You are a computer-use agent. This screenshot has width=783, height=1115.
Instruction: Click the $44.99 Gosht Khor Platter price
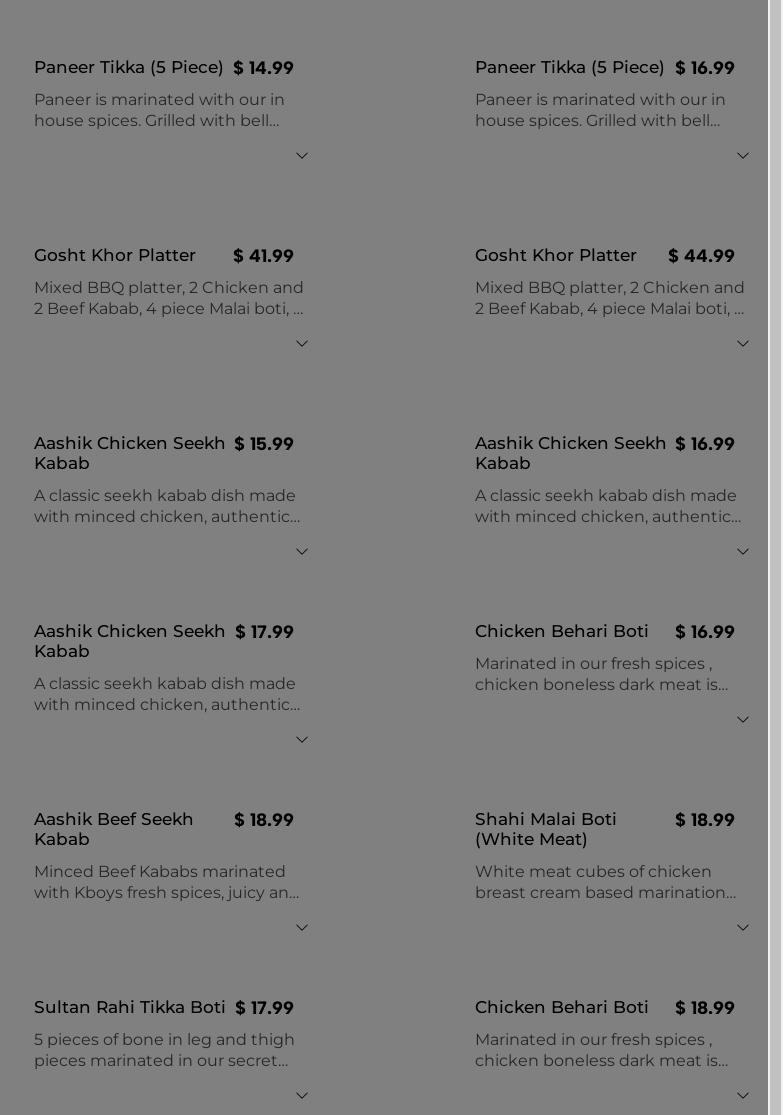[701, 256]
